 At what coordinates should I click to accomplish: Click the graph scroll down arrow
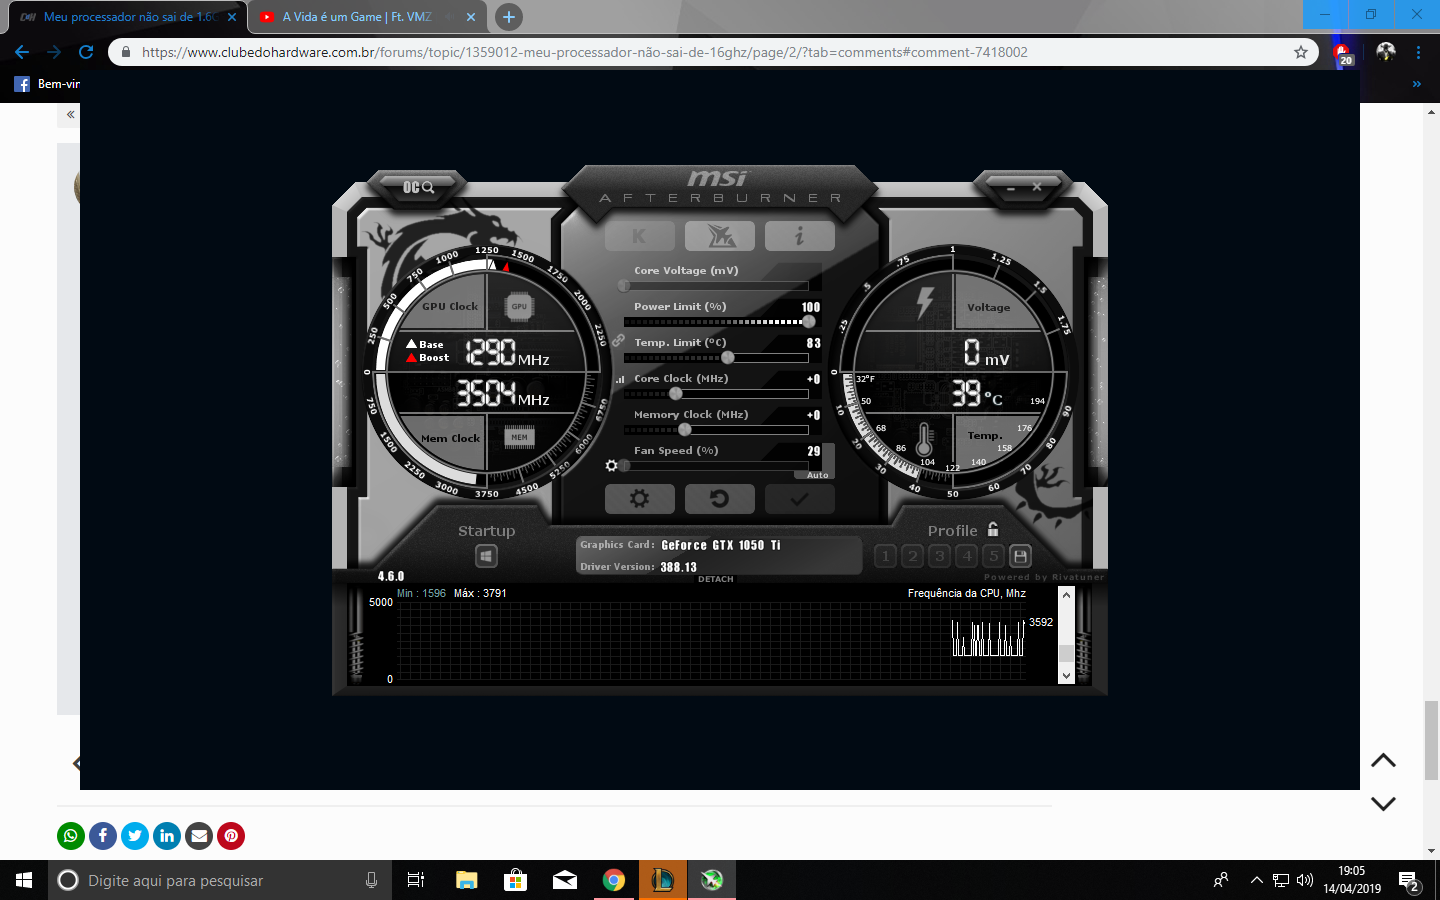(1066, 675)
